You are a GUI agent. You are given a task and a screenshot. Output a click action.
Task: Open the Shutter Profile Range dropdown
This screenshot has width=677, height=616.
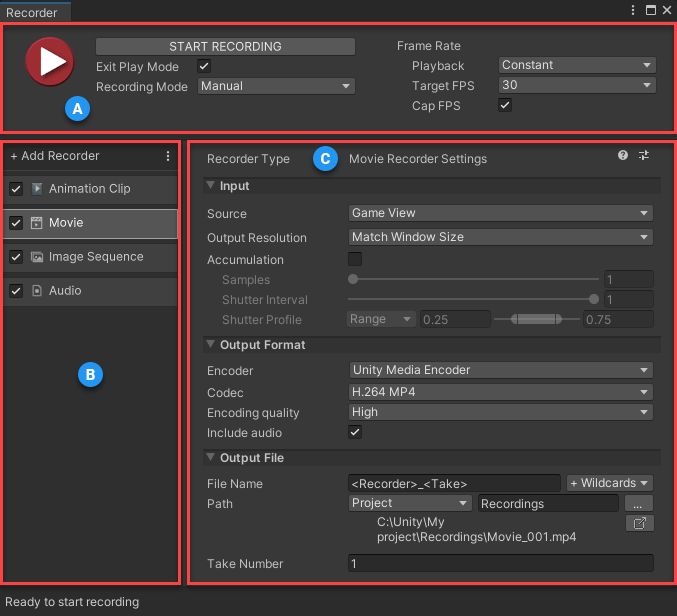click(381, 319)
